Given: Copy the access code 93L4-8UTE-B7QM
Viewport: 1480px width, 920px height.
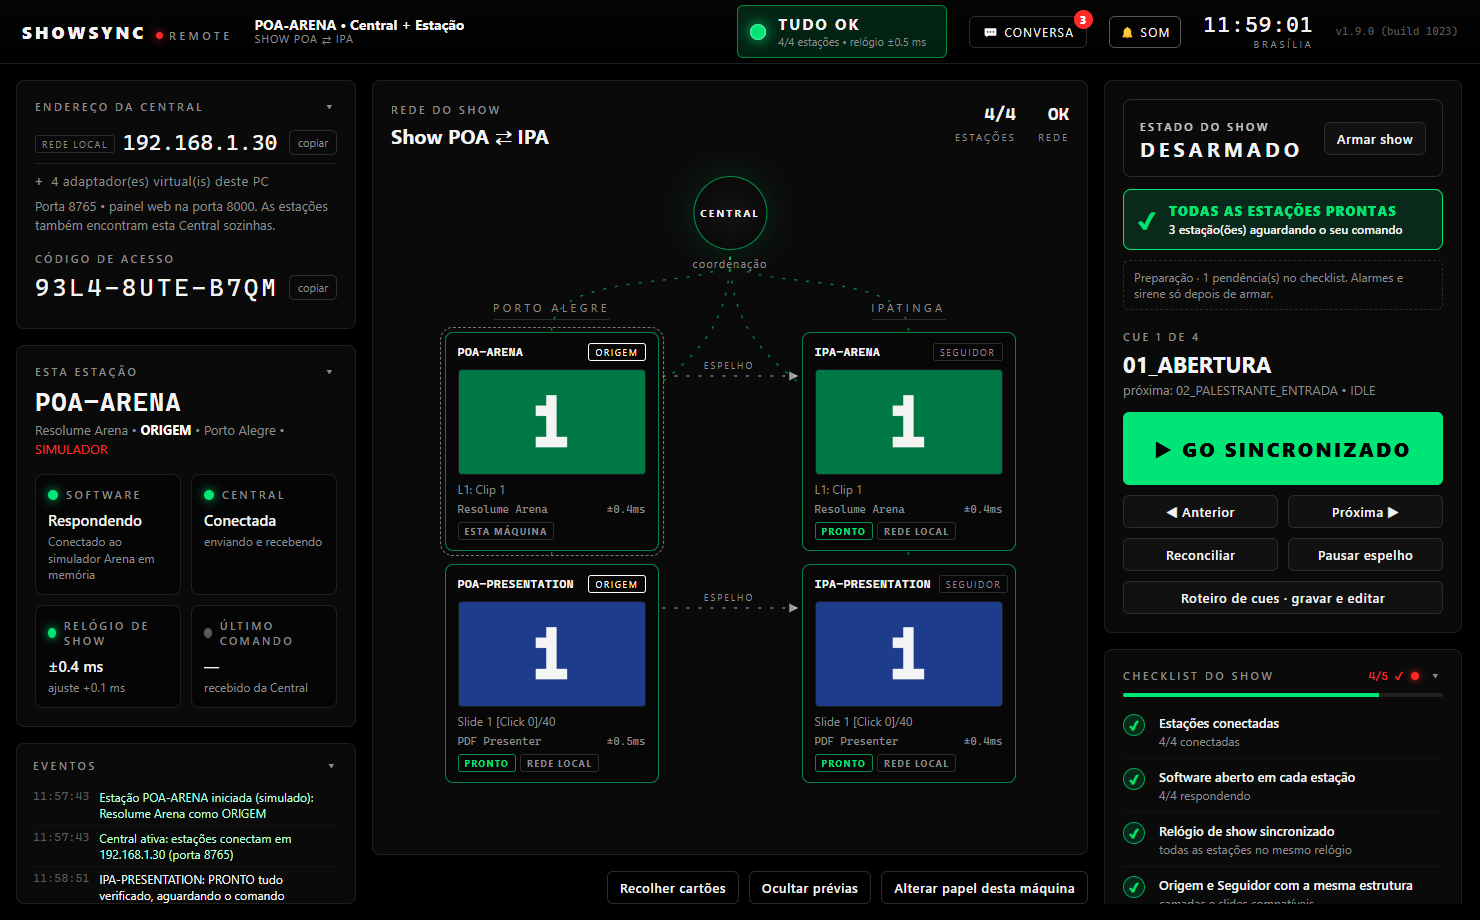Looking at the screenshot, I should coord(313,288).
